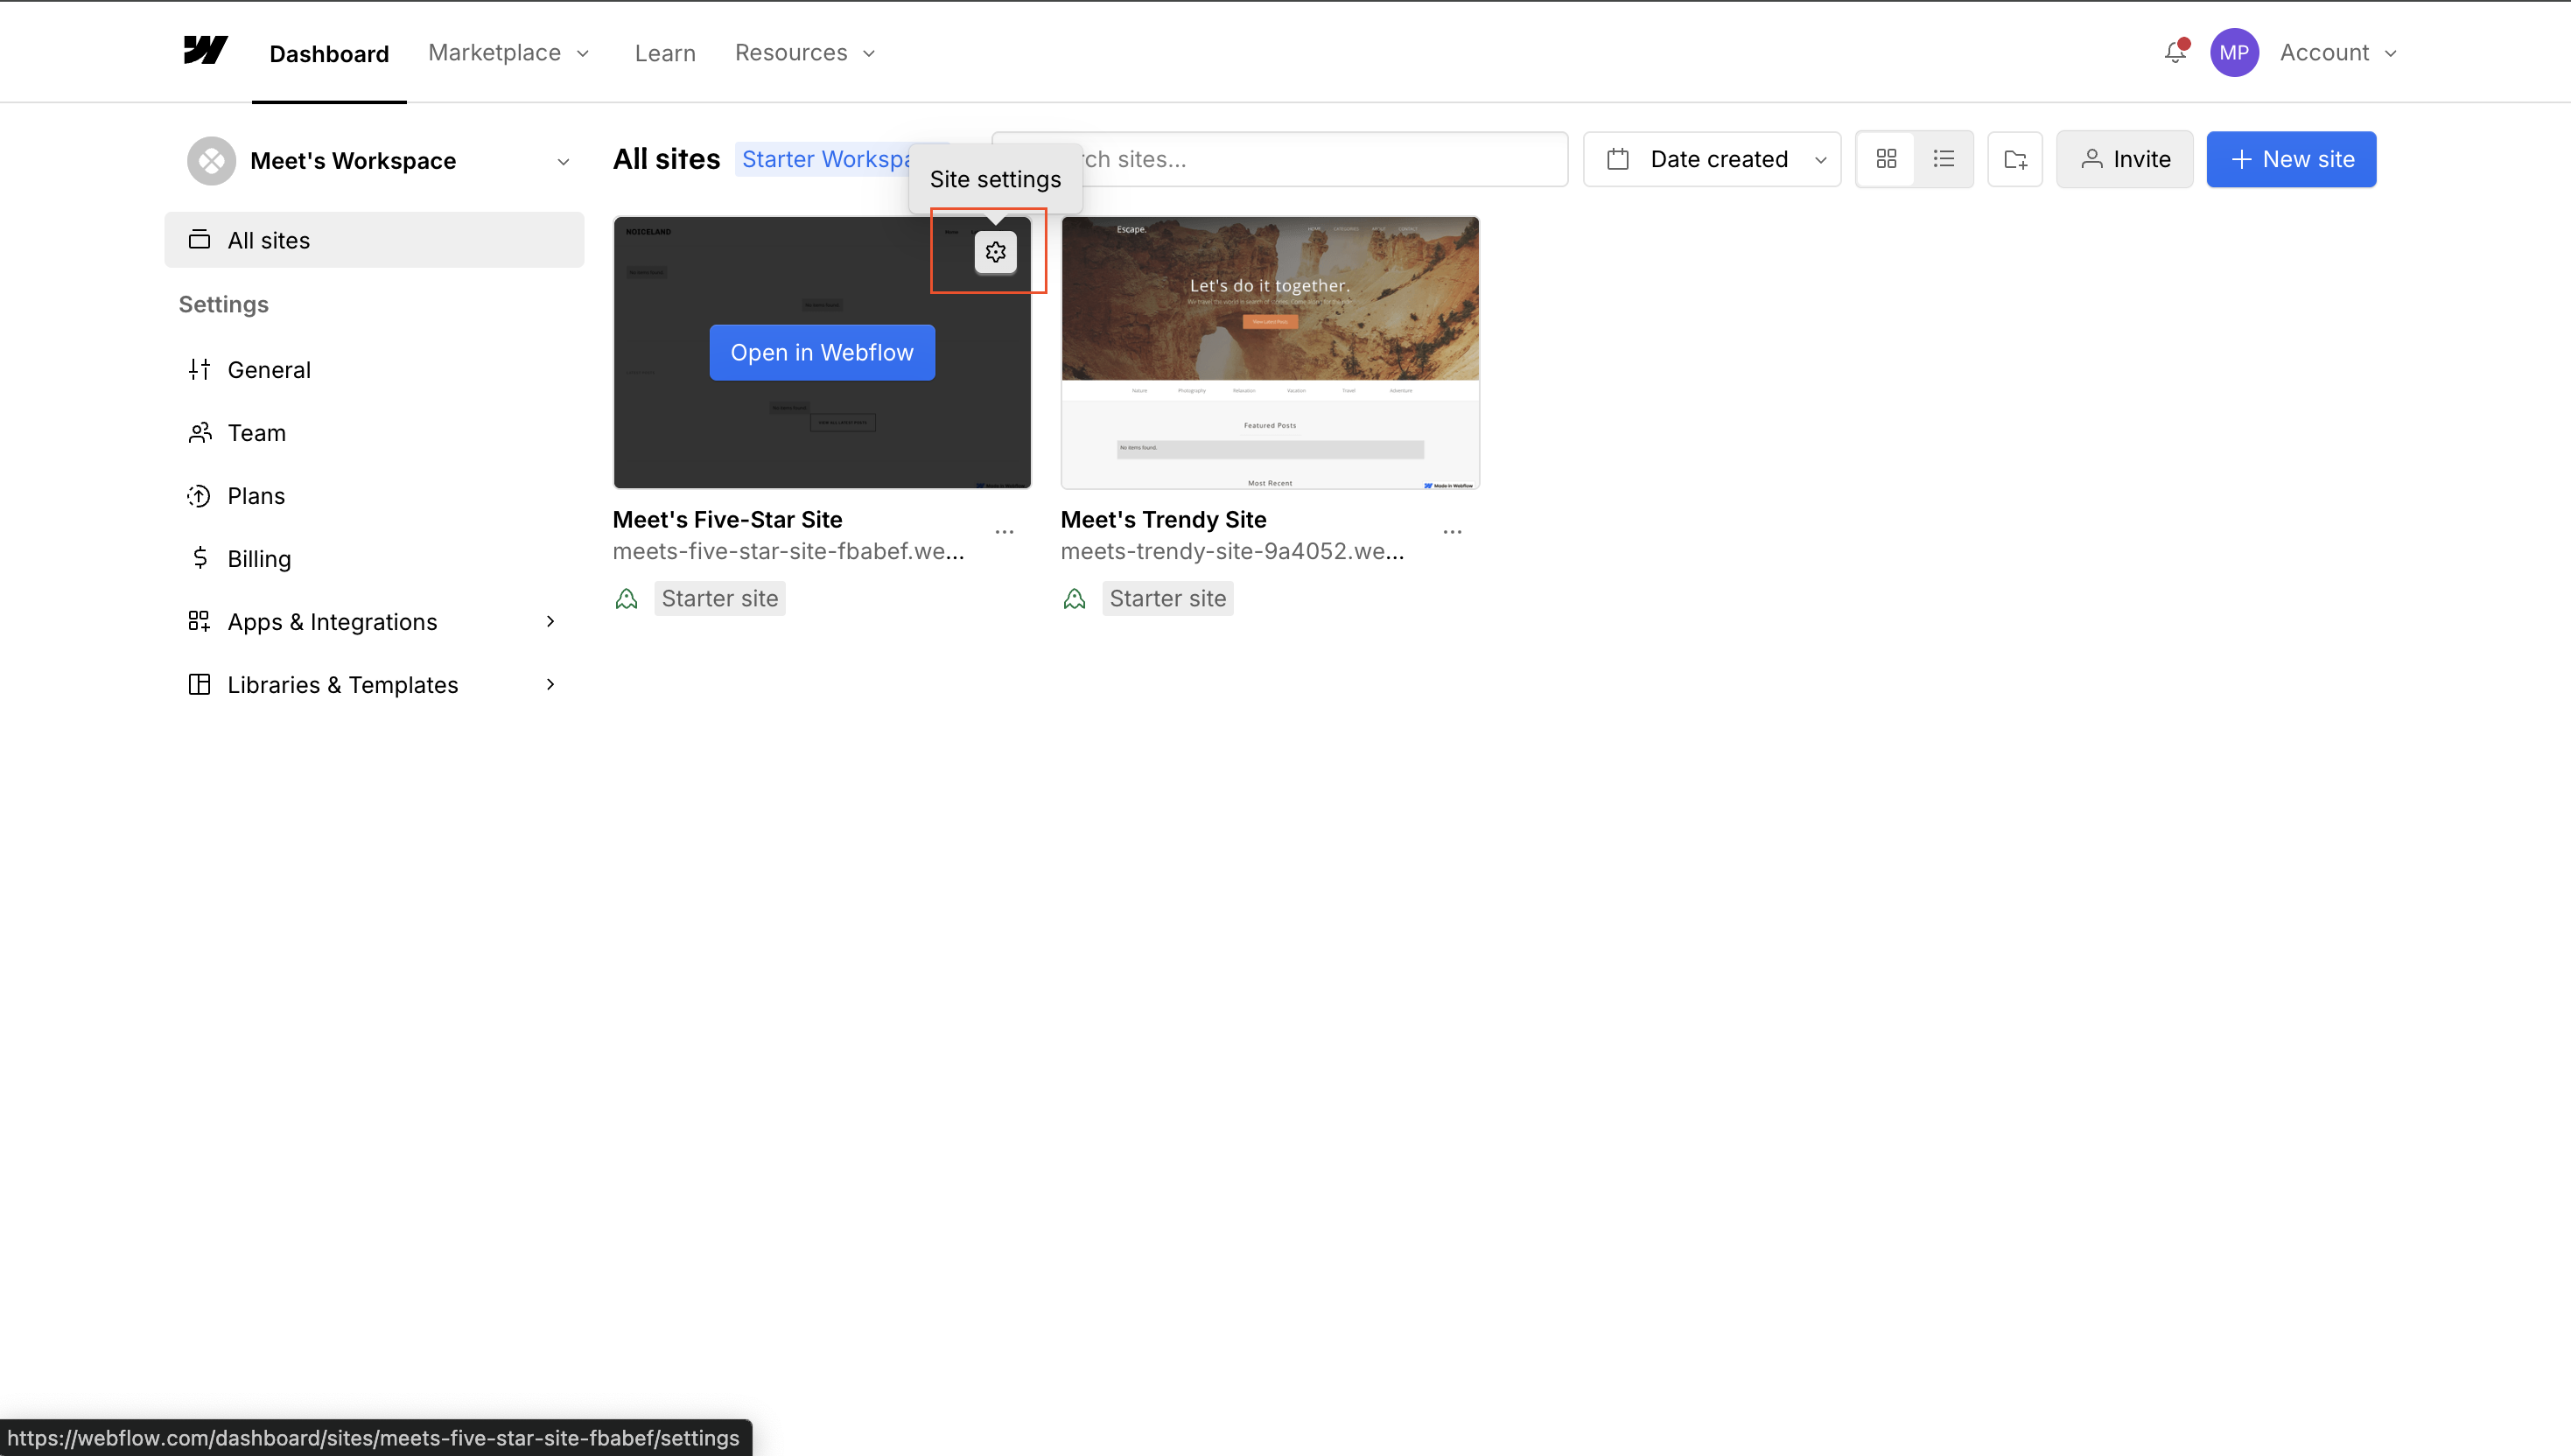Click the MP account avatar

click(x=2233, y=53)
